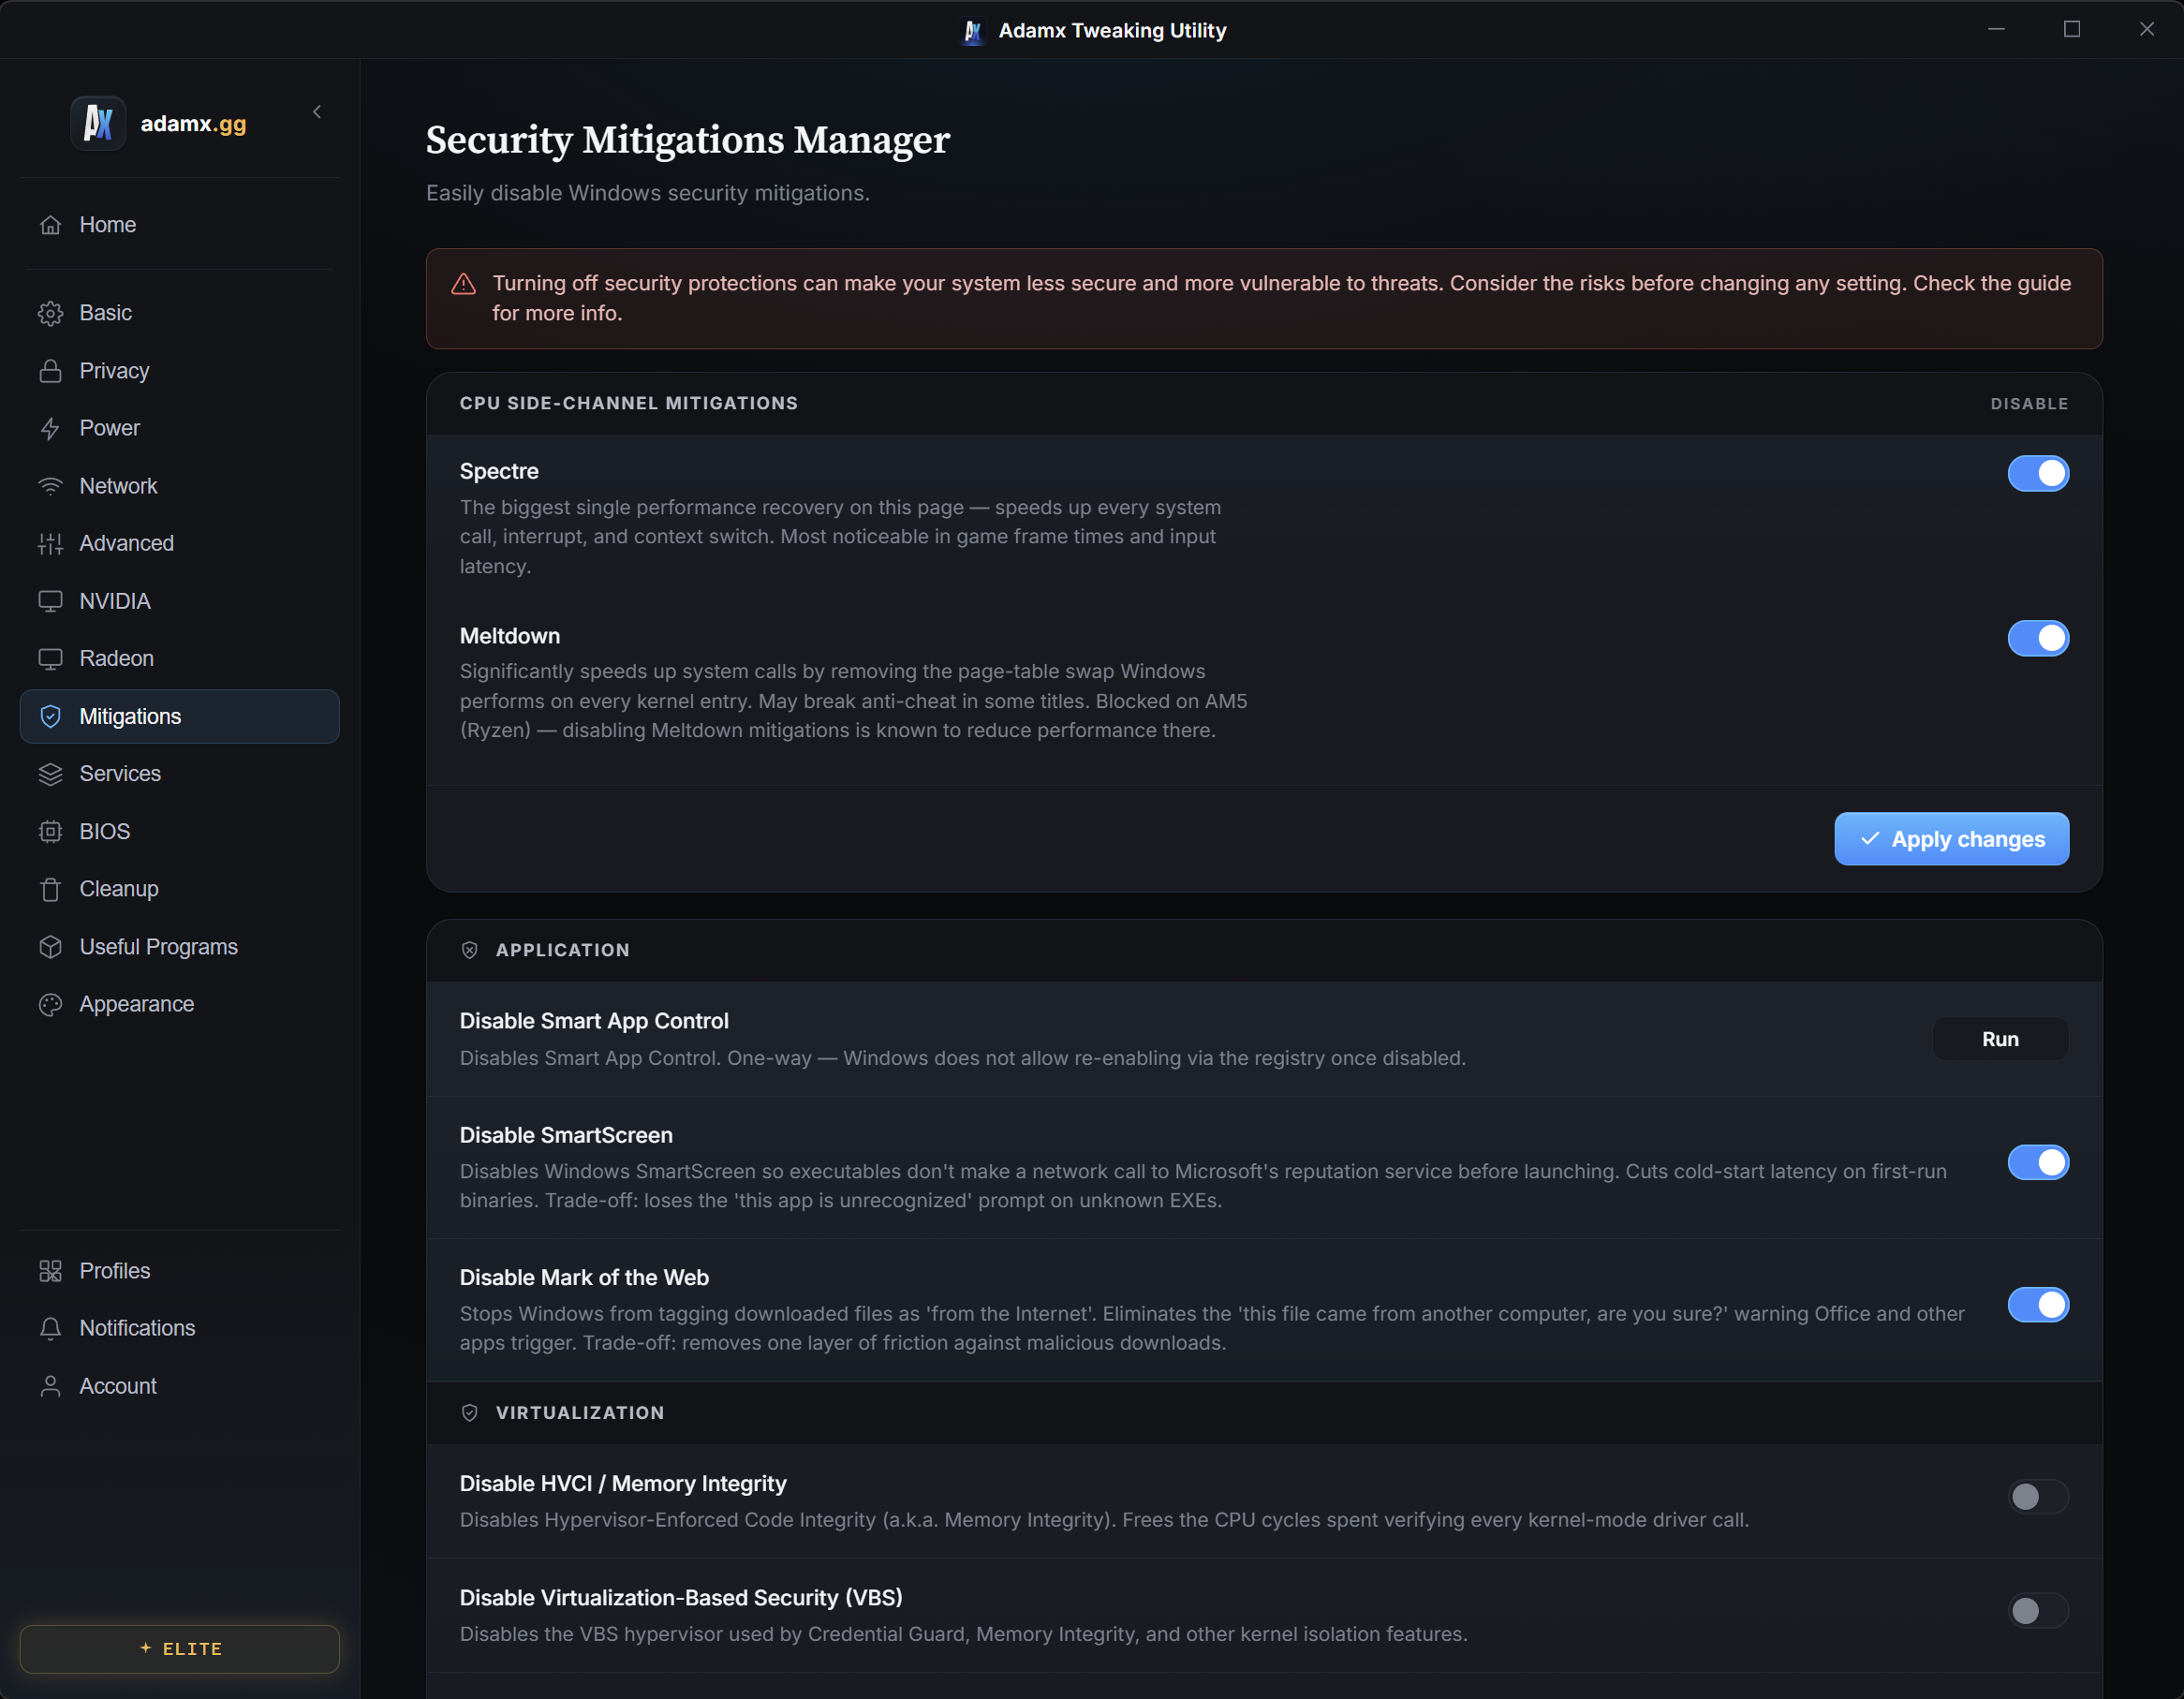Click the title bar app logo icon
The height and width of the screenshot is (1699, 2184).
click(972, 31)
